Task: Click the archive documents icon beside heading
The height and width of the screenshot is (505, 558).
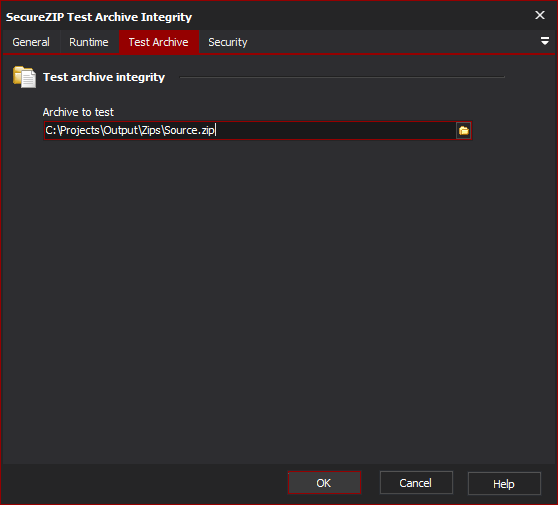Action: (x=24, y=77)
